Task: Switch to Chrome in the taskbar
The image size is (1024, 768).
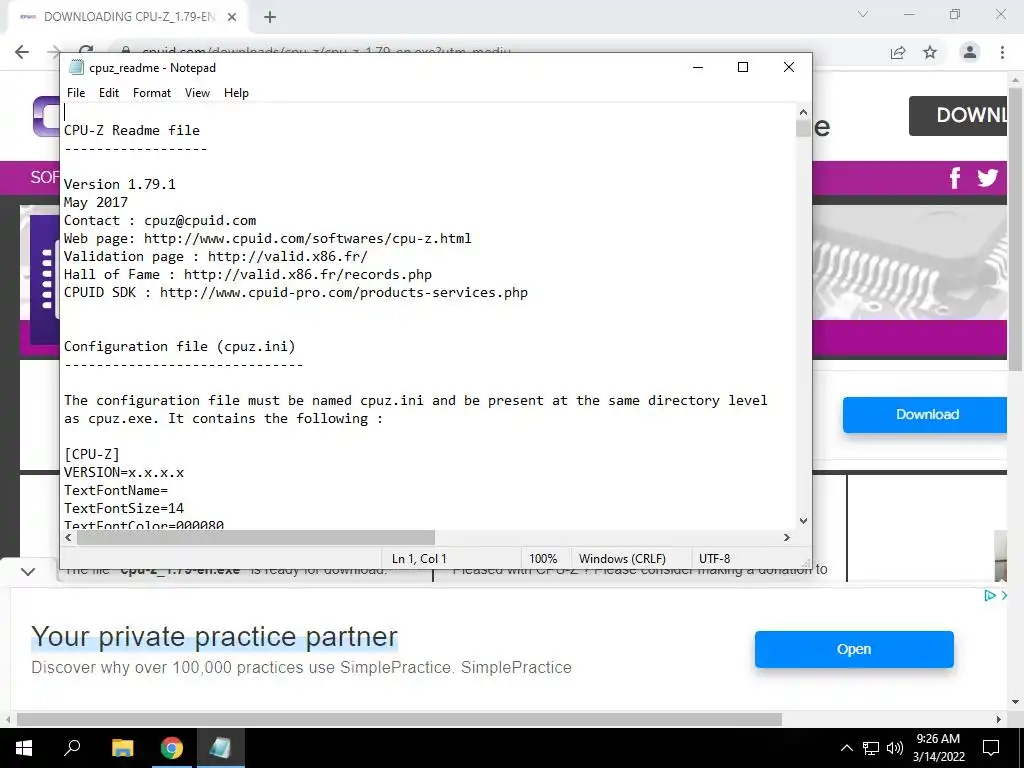Action: point(172,748)
